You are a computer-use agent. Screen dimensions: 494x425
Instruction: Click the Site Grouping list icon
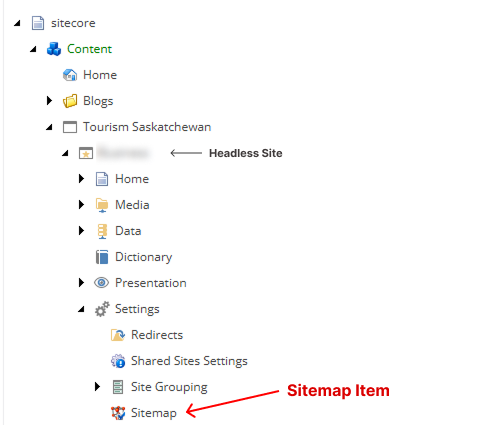(118, 387)
